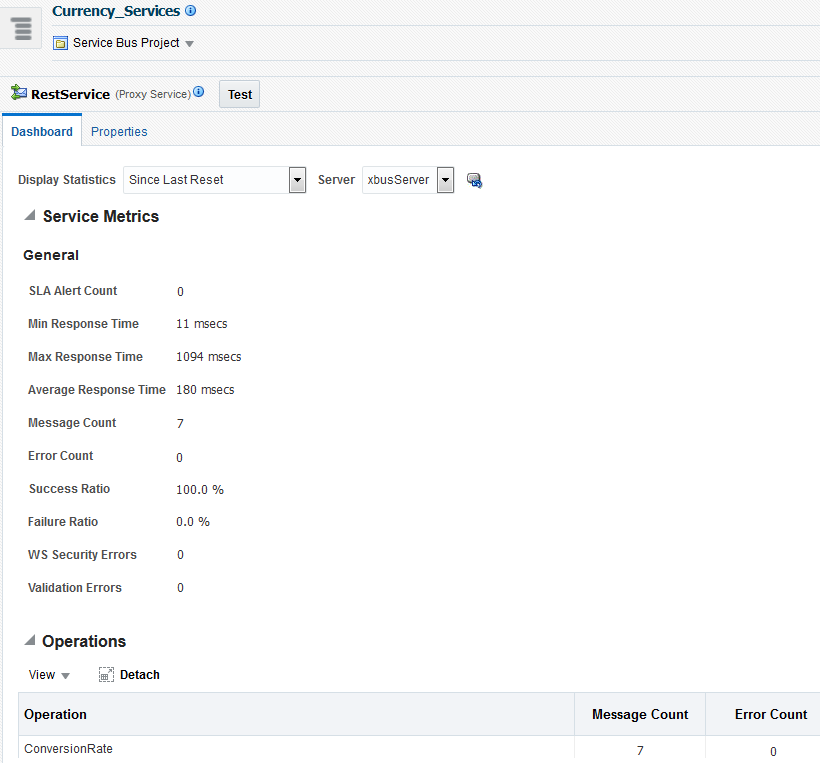Click the RestService name text
The height and width of the screenshot is (766, 820).
[71, 95]
